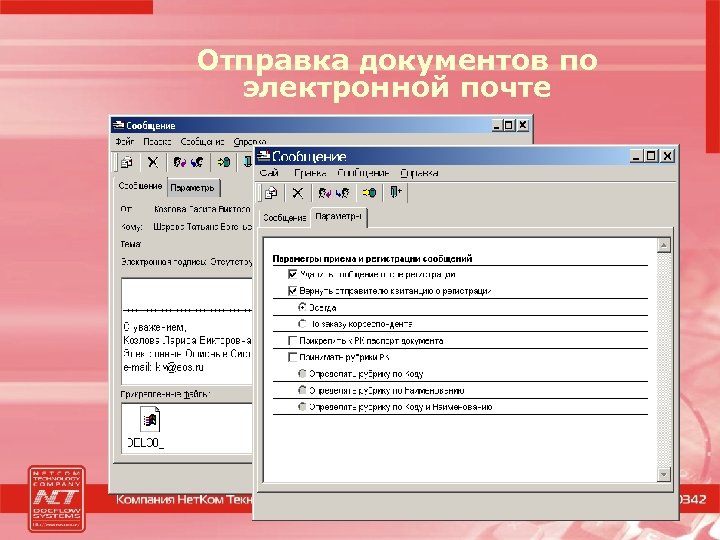Click 'Параметры приема и регистрации сообщений' heading
720x540 pixels.
pyautogui.click(x=372, y=259)
